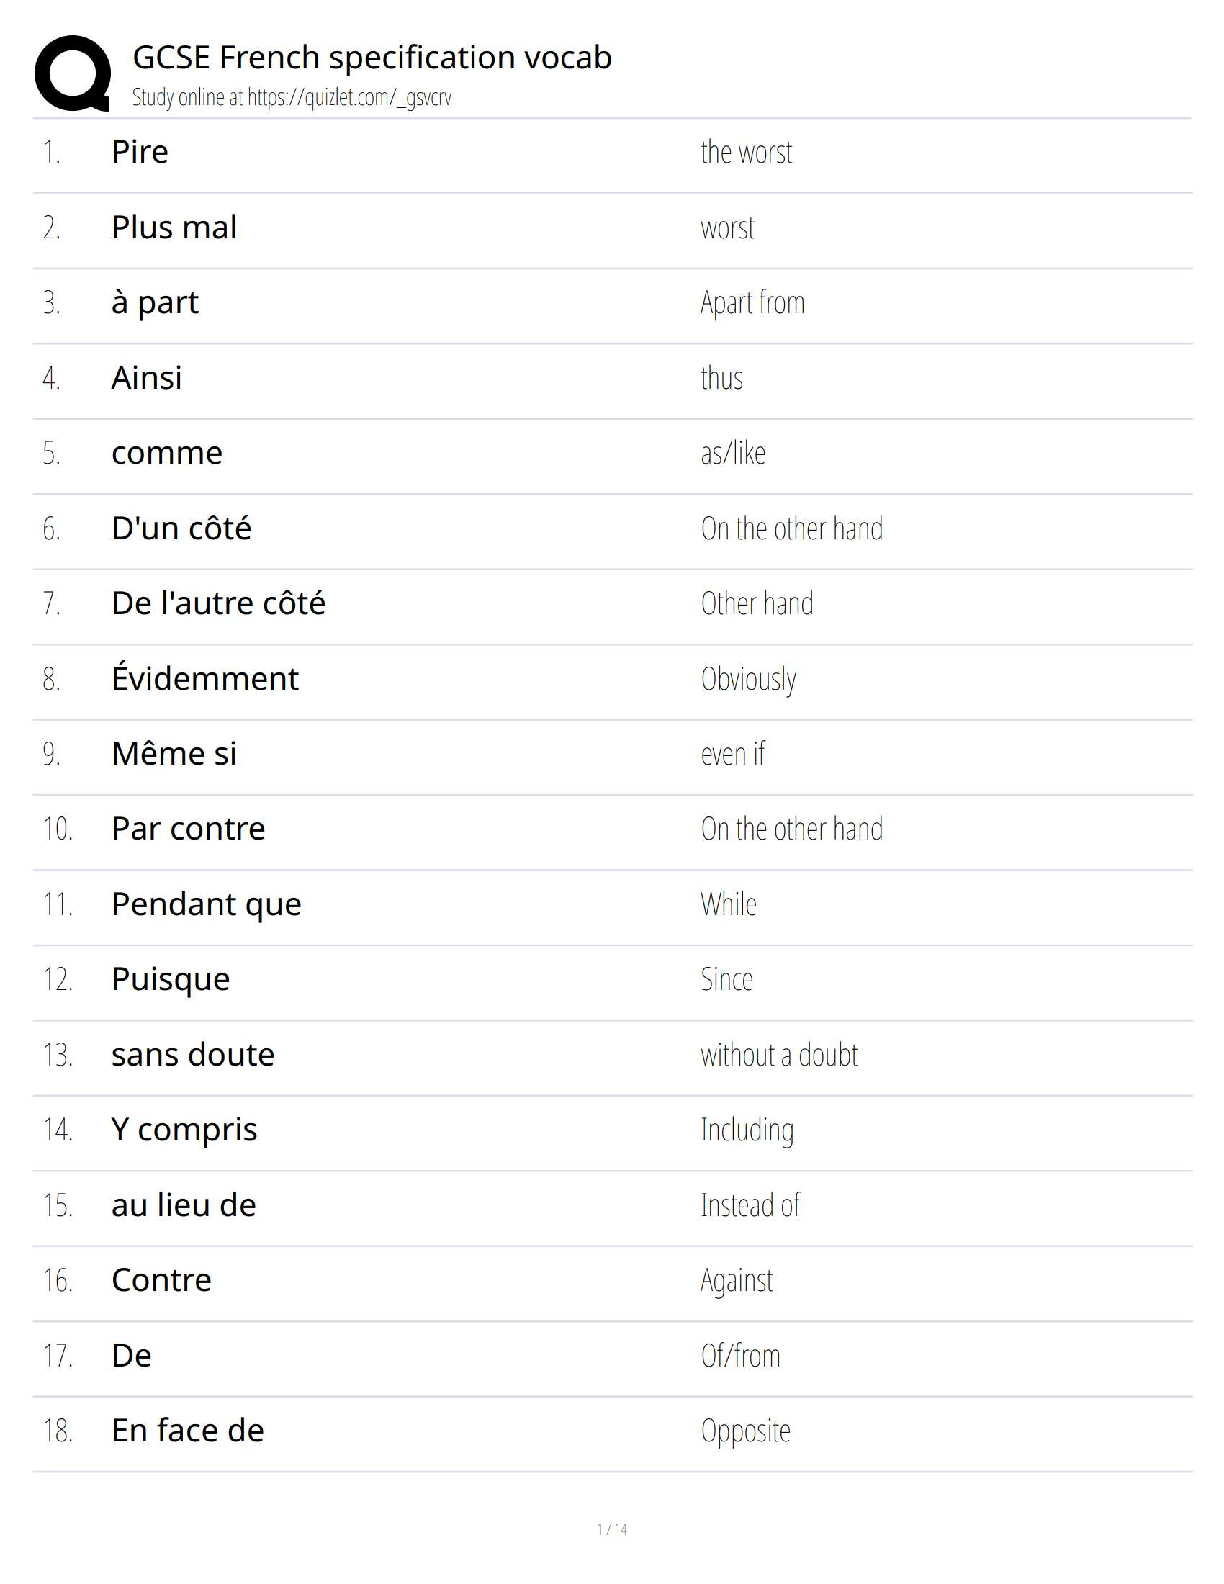
Task: Click the term 'Plus mal'
Action: 174,227
